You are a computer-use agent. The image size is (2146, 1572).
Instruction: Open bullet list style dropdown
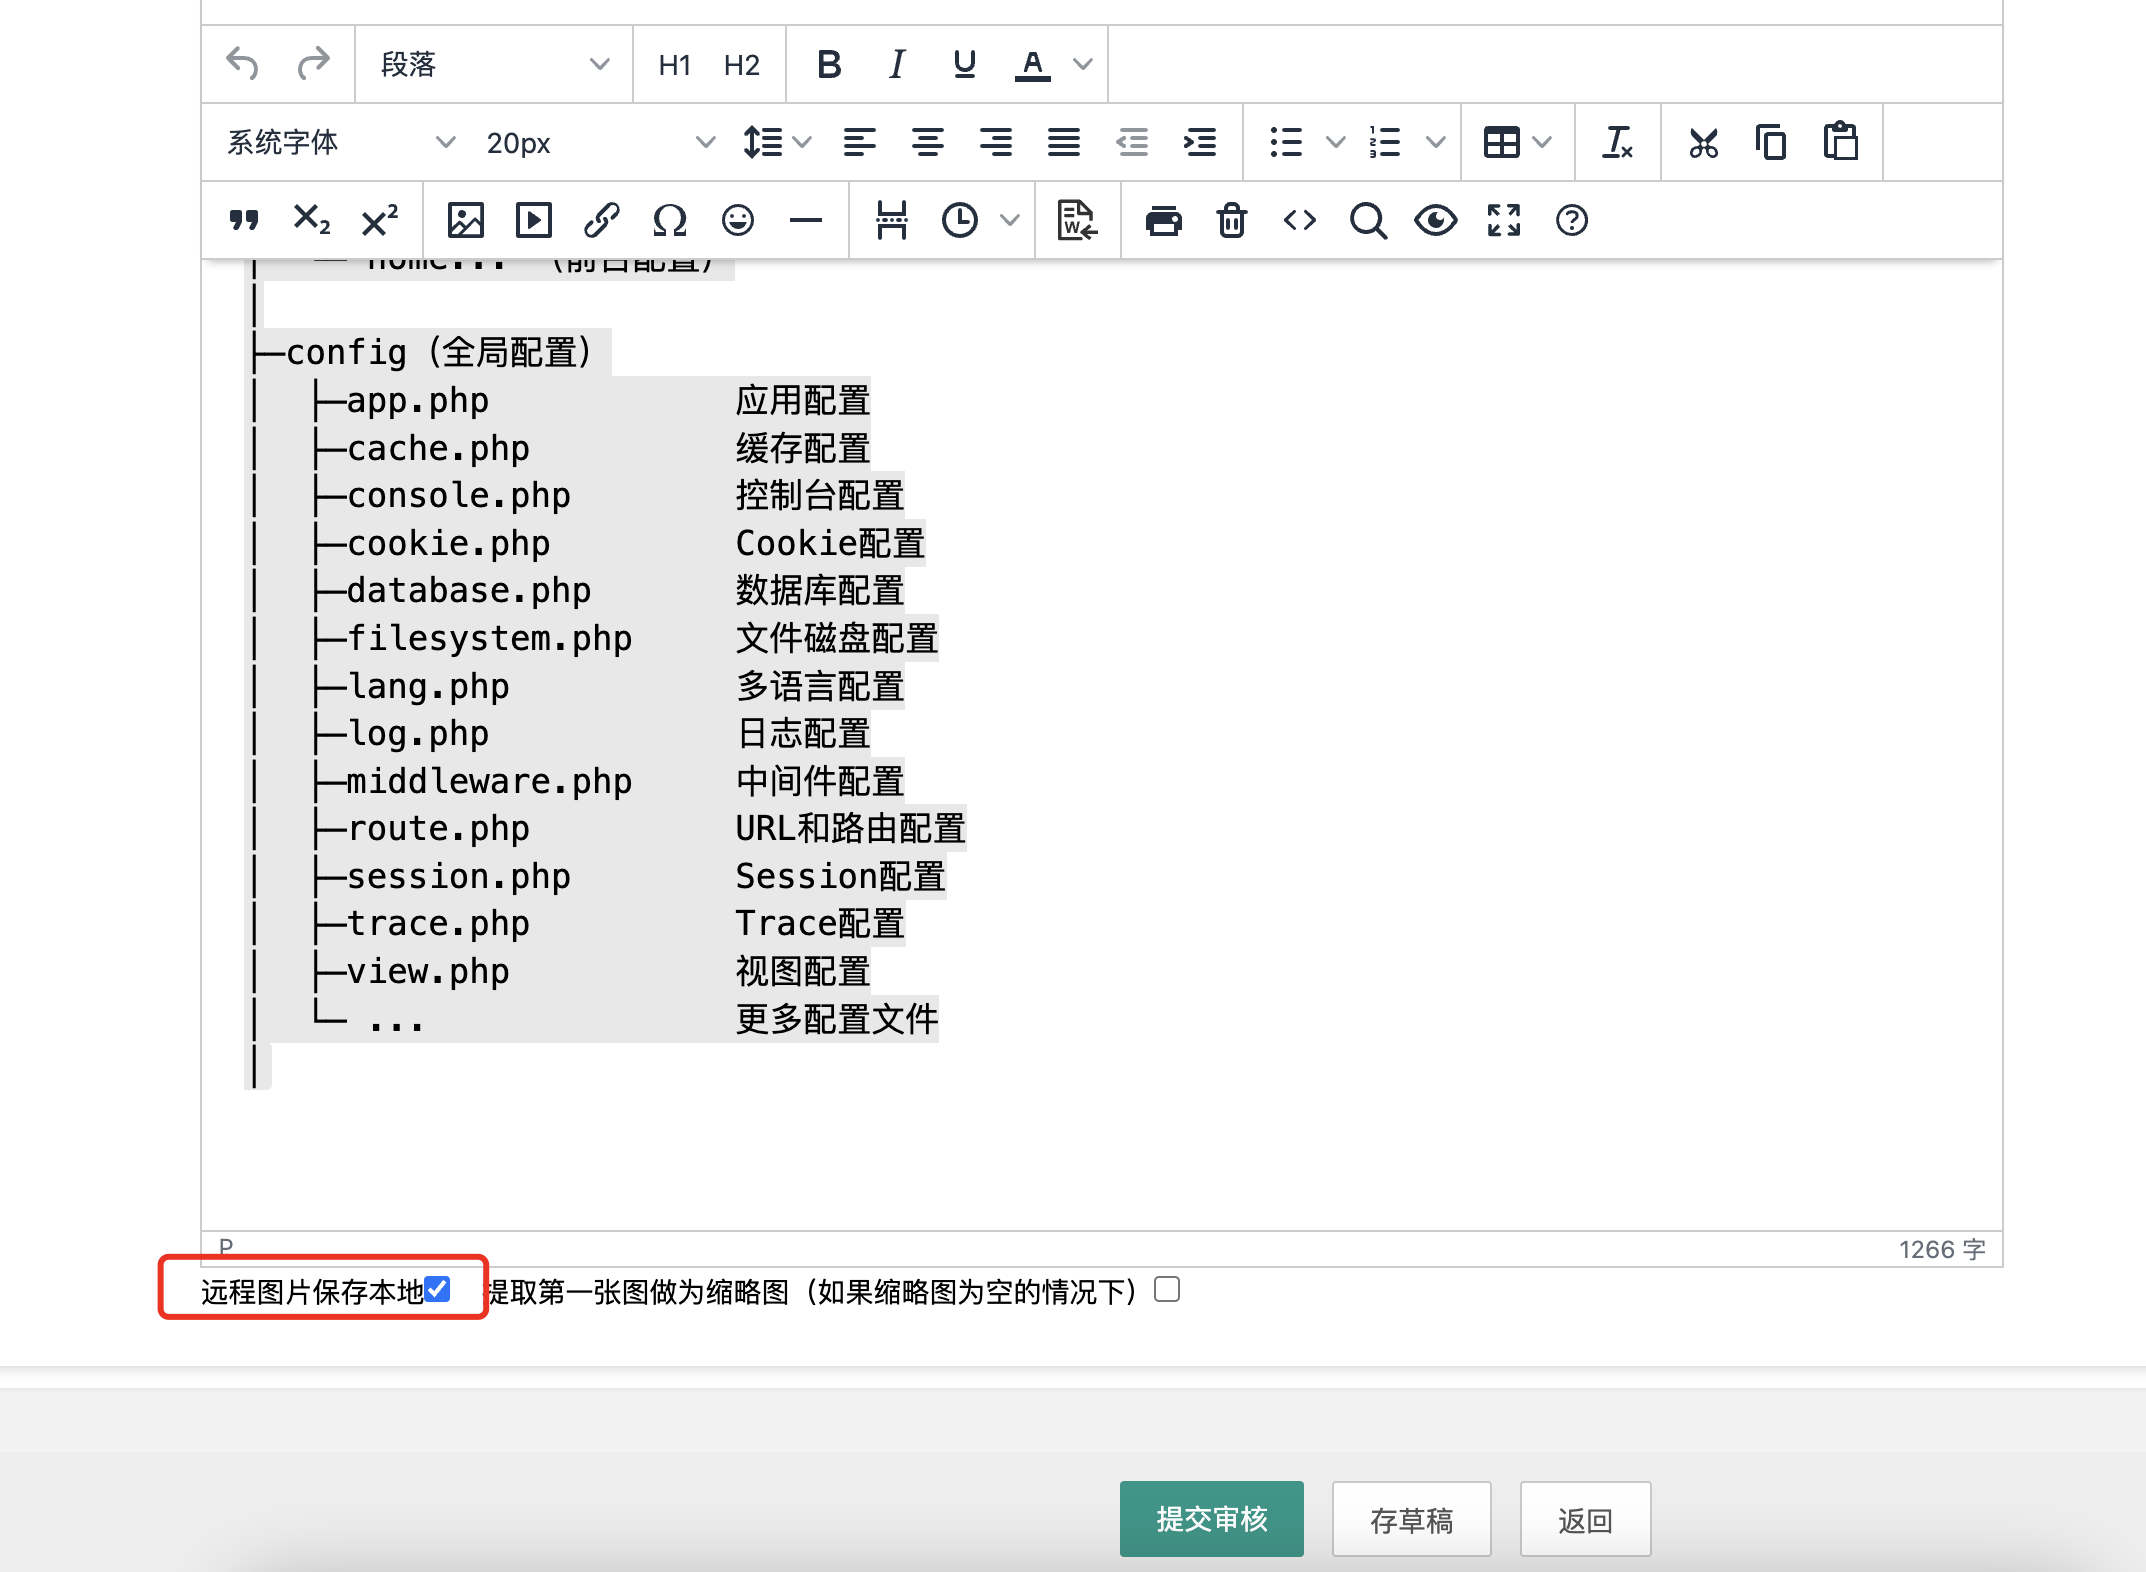pyautogui.click(x=1335, y=143)
